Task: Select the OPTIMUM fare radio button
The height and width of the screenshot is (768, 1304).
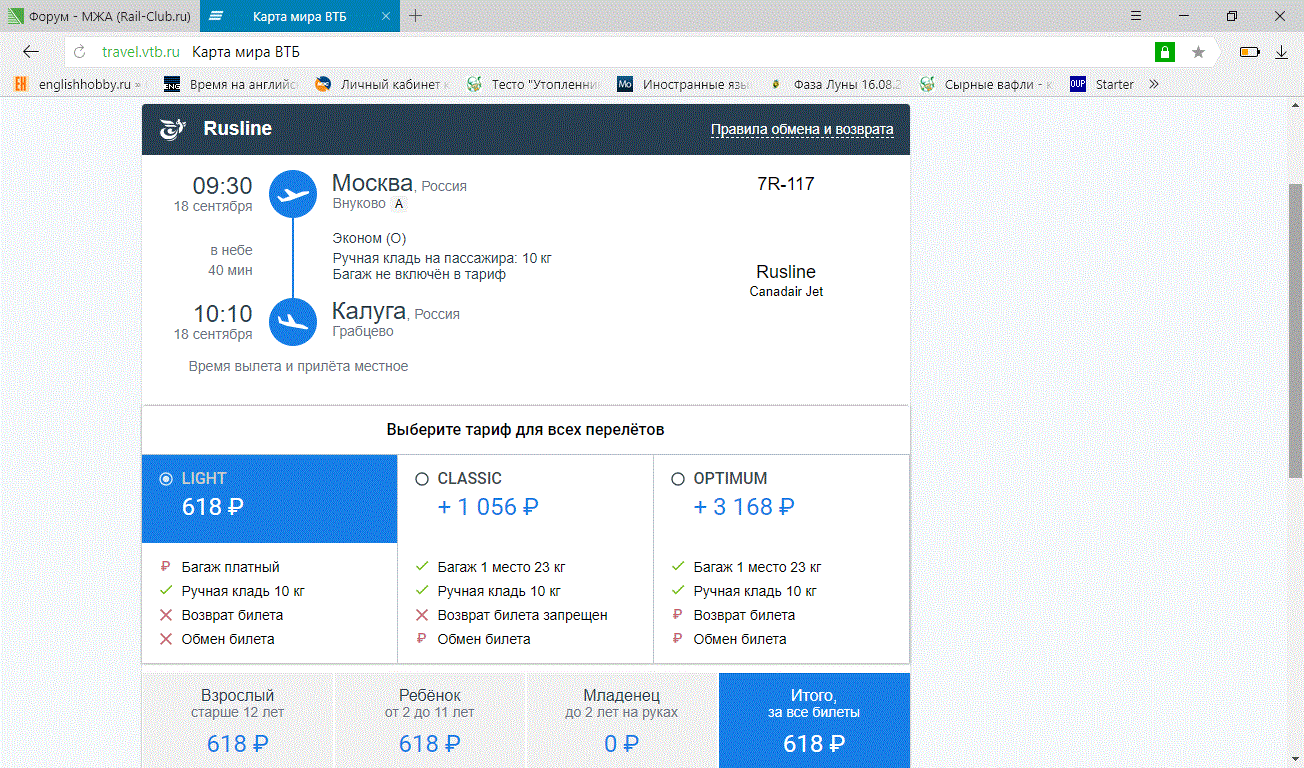Action: (x=678, y=479)
